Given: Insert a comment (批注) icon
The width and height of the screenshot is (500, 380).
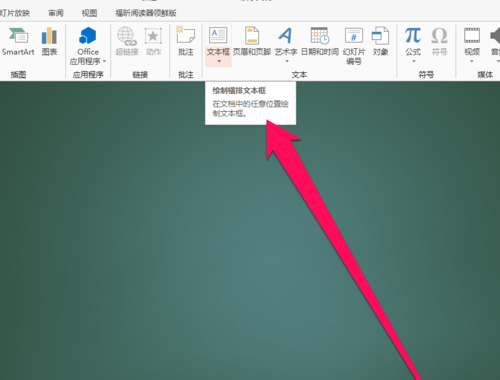Looking at the screenshot, I should (186, 35).
